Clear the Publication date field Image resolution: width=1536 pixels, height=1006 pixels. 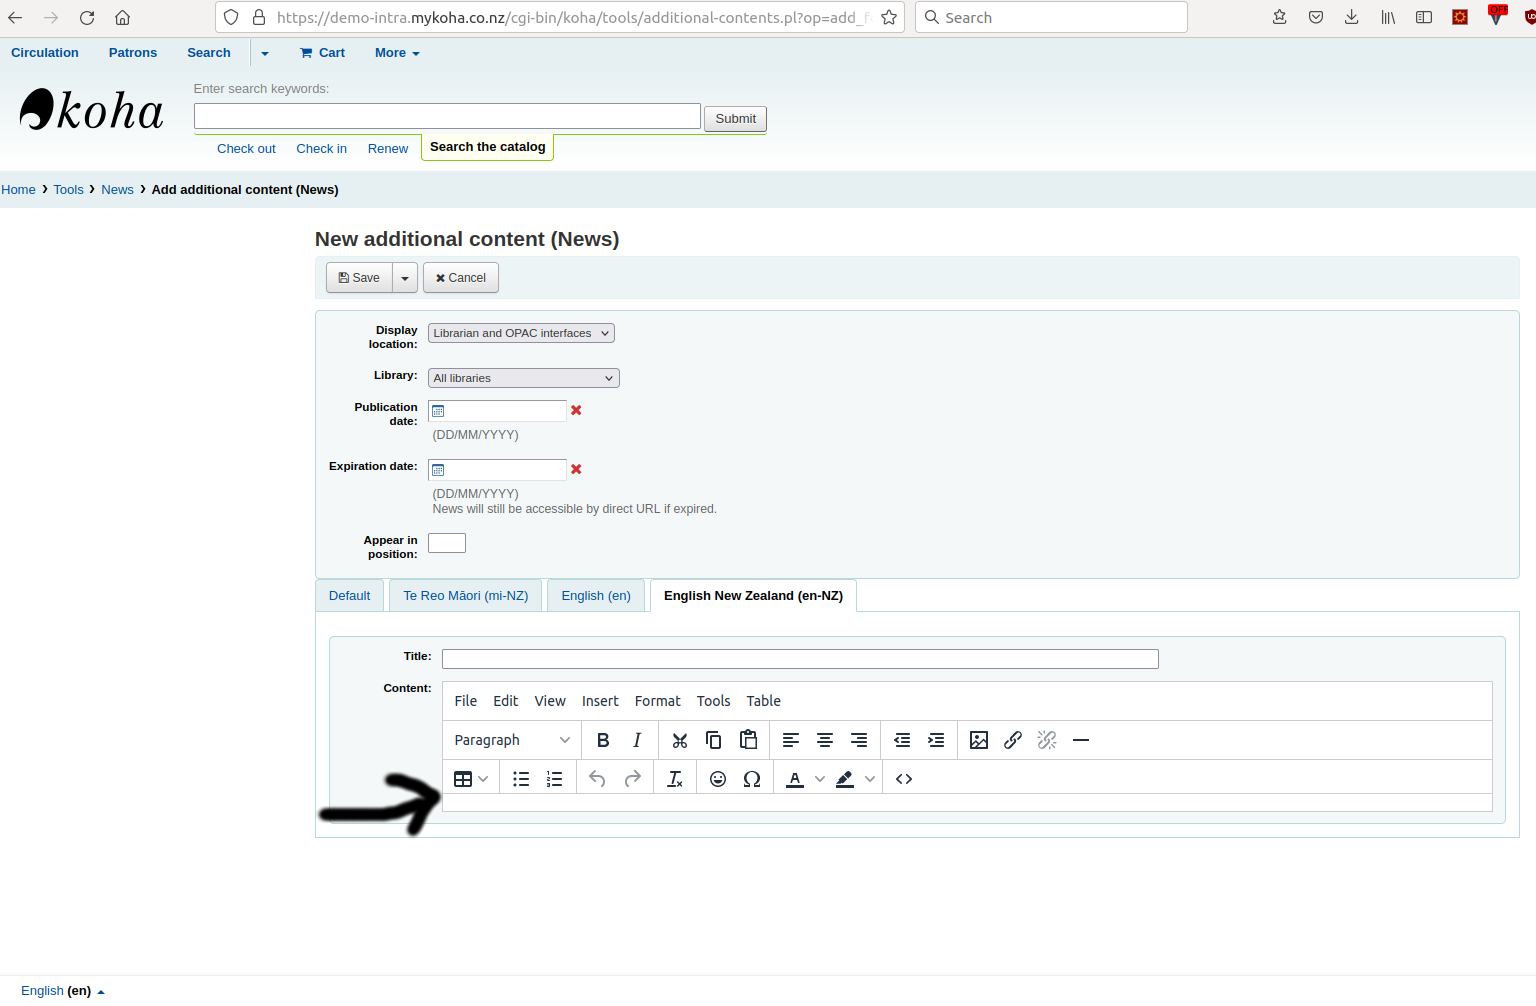(x=576, y=410)
